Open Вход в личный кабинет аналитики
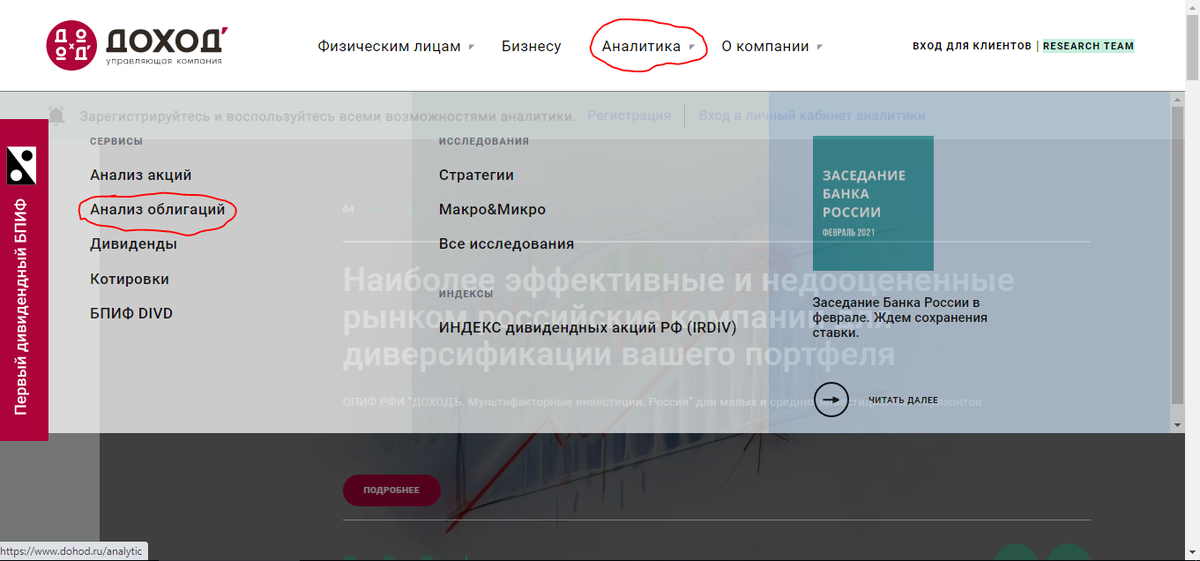1200x561 pixels. tap(812, 116)
